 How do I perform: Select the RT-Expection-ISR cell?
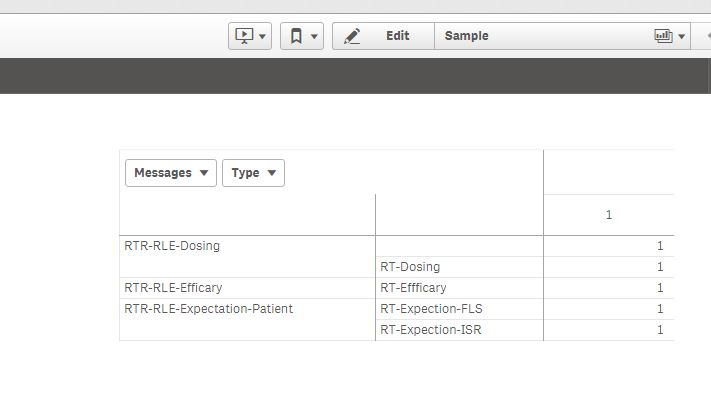430,330
